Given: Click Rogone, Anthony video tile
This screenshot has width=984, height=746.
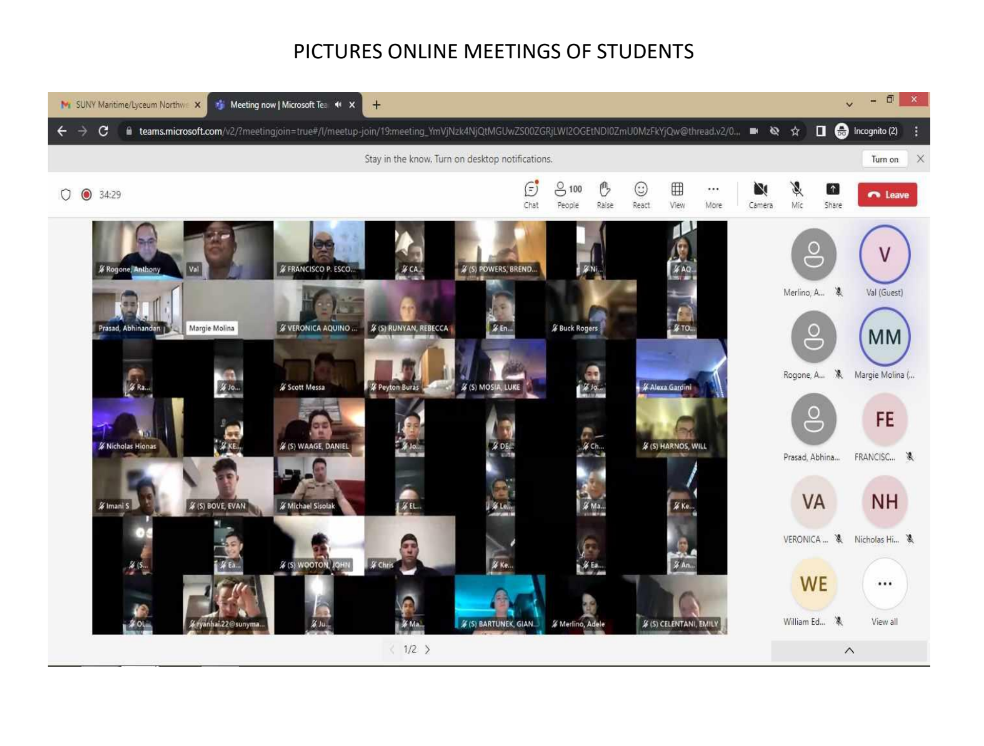Looking at the screenshot, I should pyautogui.click(x=137, y=250).
